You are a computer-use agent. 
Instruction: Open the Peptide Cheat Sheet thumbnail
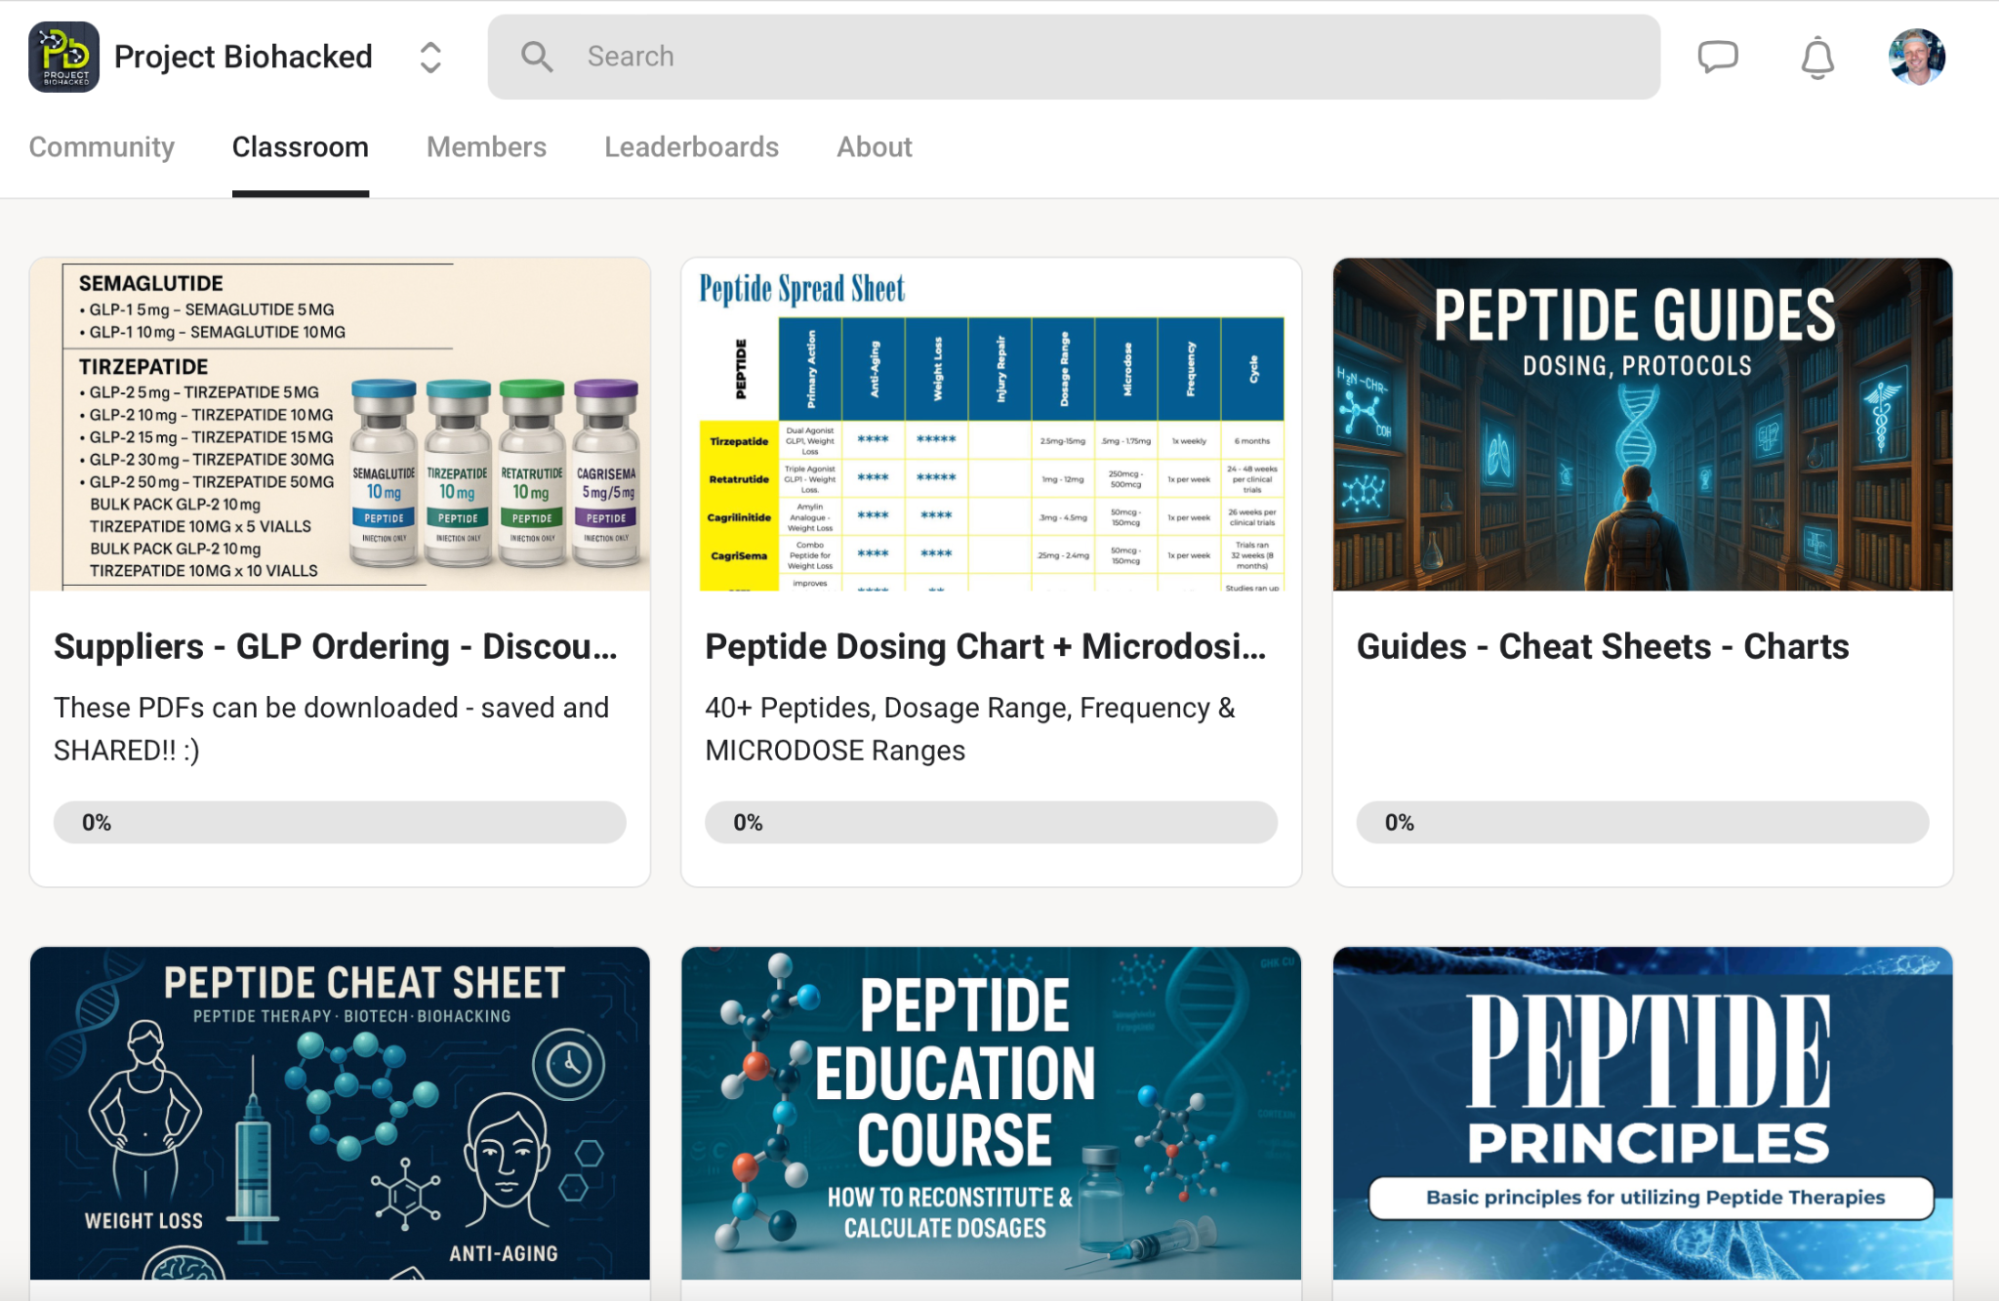click(340, 1113)
